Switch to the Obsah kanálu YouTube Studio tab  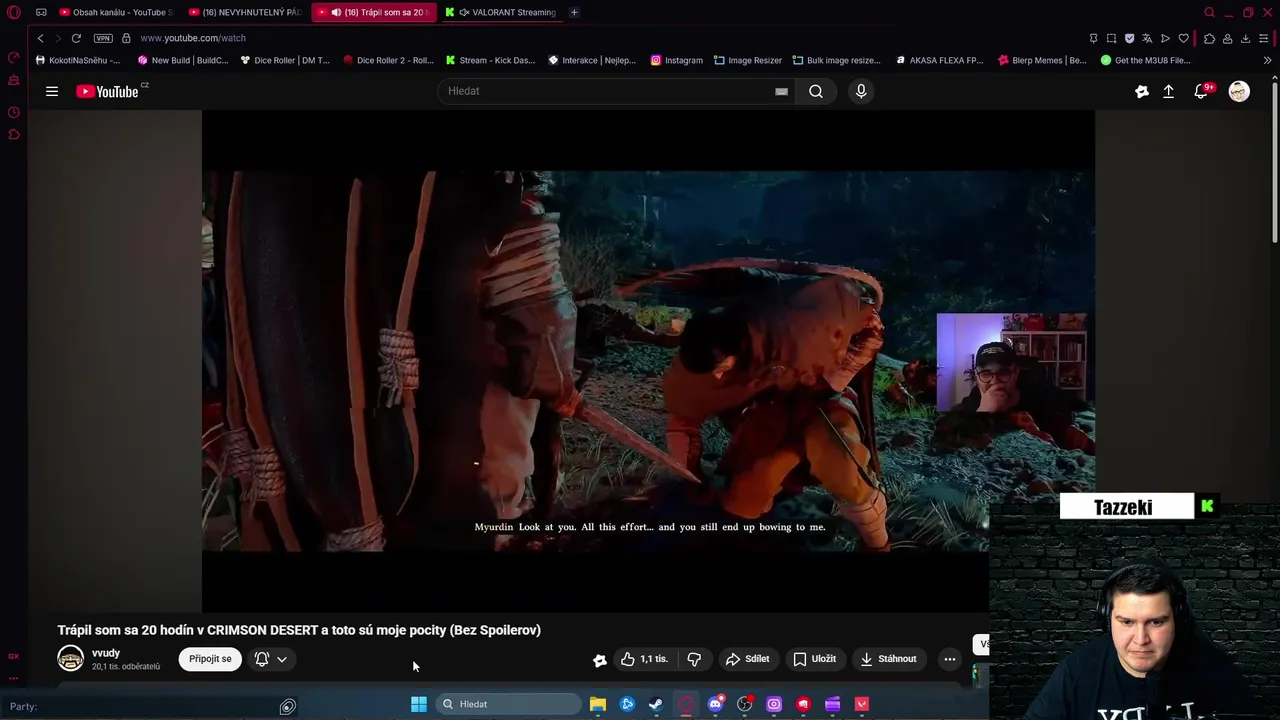tap(115, 12)
